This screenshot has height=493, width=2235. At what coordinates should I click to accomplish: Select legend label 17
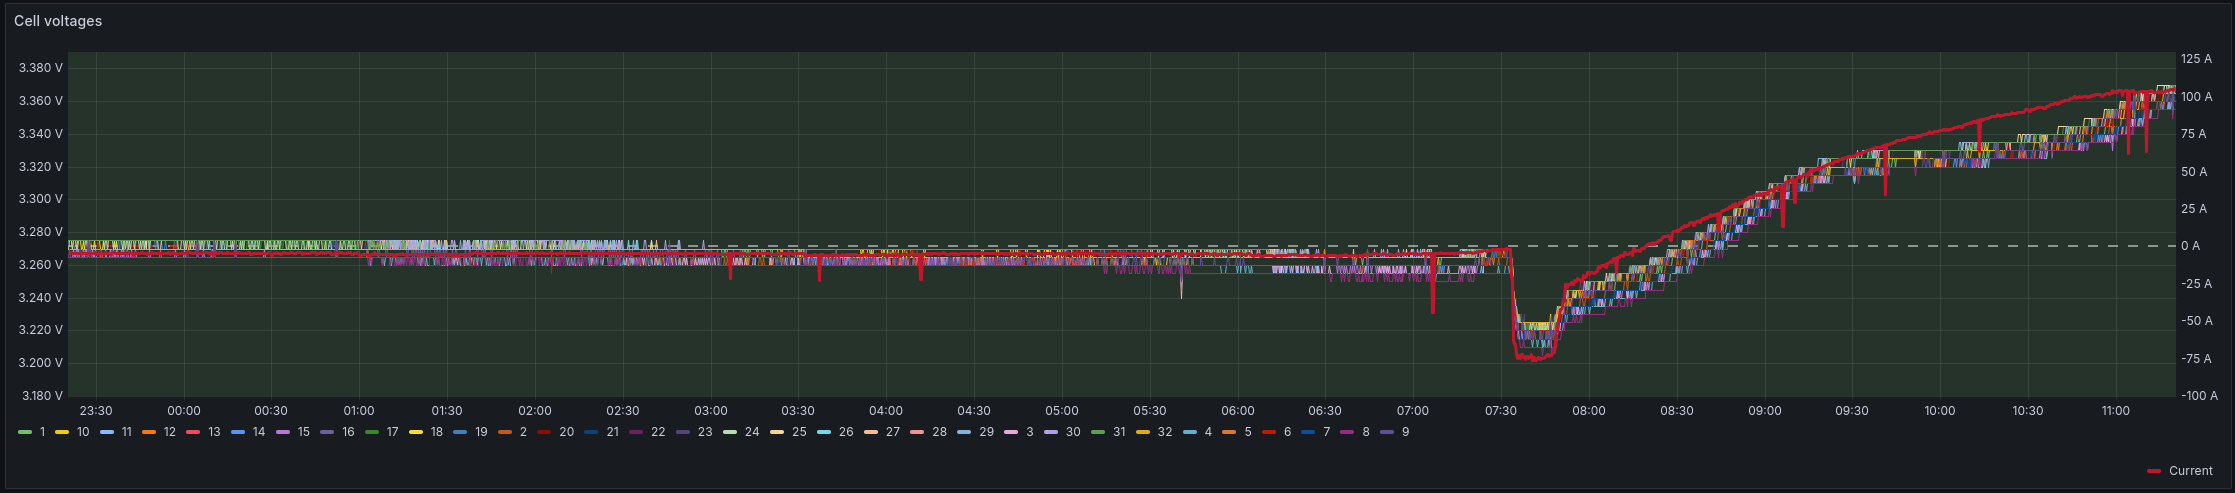pos(393,432)
